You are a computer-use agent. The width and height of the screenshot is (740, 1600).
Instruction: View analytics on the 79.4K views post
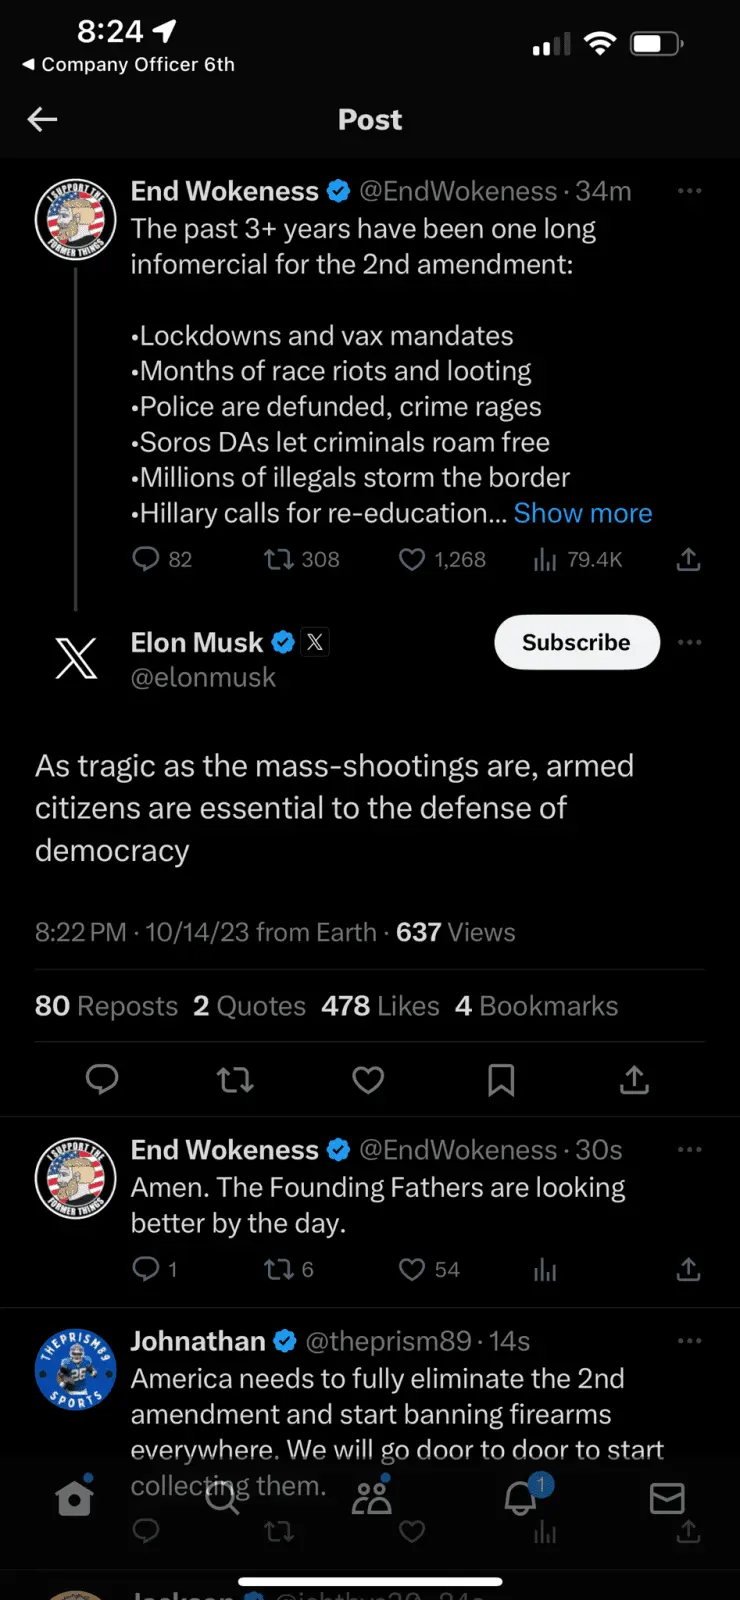coord(578,560)
